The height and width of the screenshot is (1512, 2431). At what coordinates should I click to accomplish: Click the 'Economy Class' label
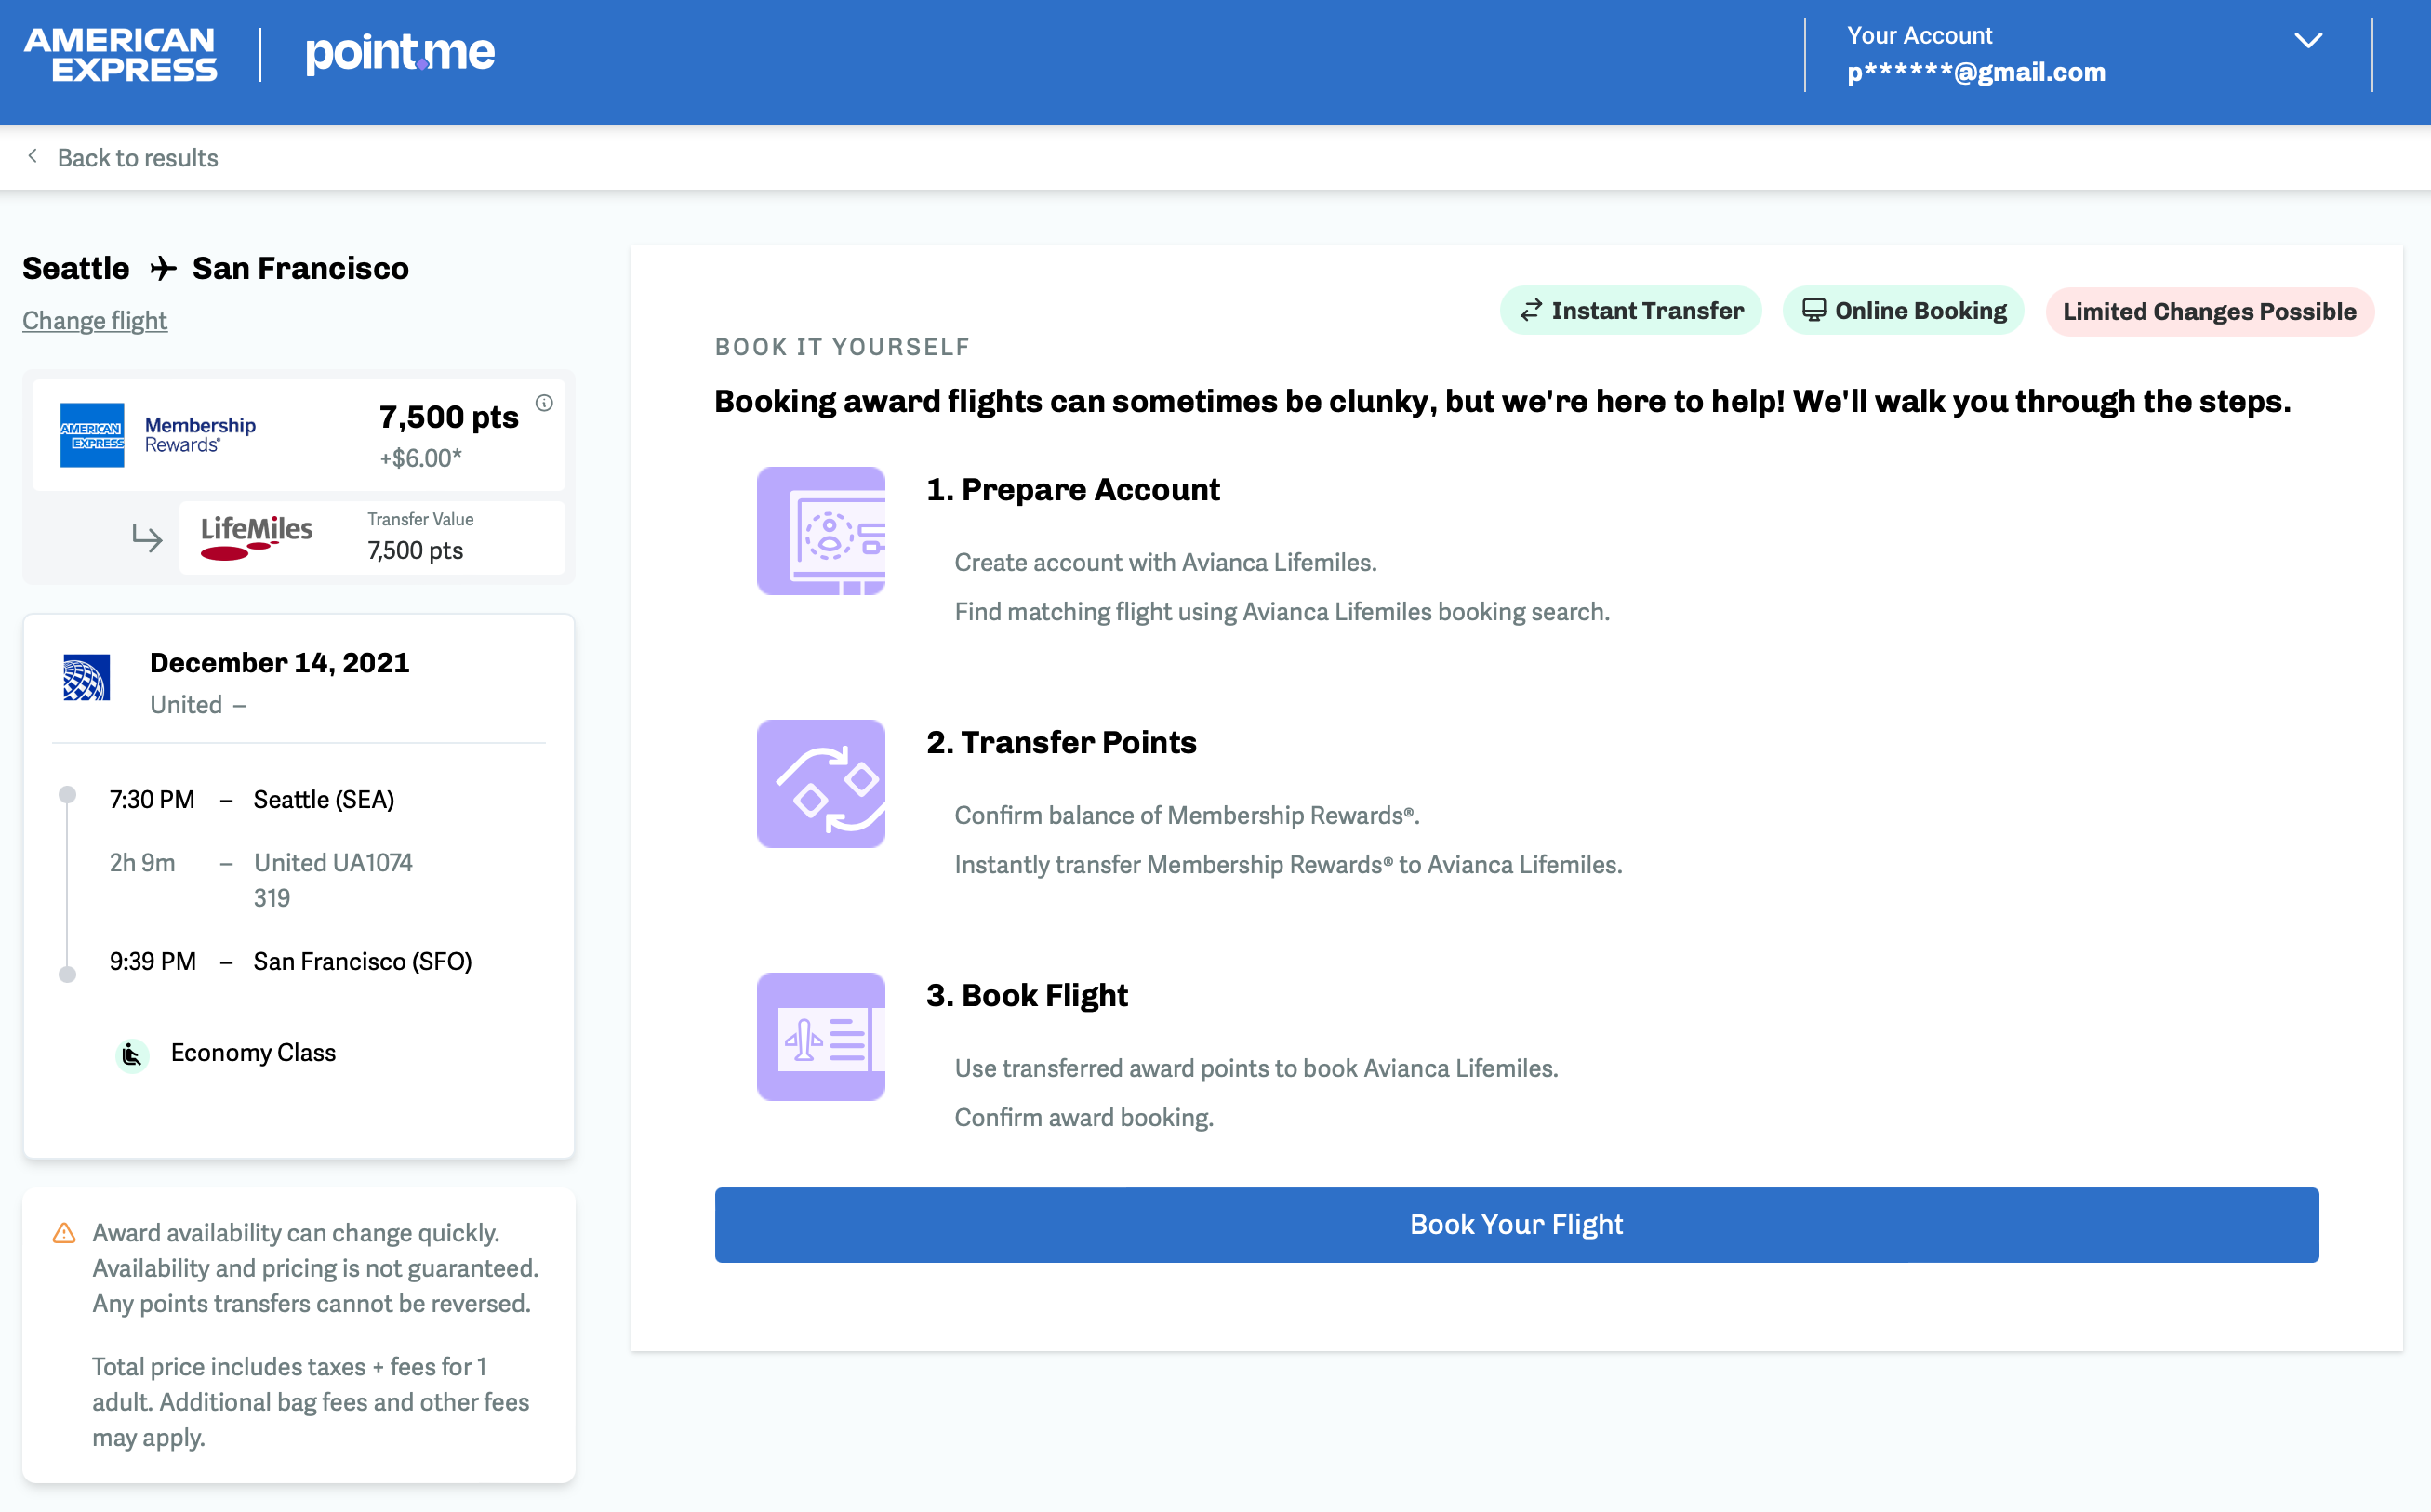point(253,1053)
